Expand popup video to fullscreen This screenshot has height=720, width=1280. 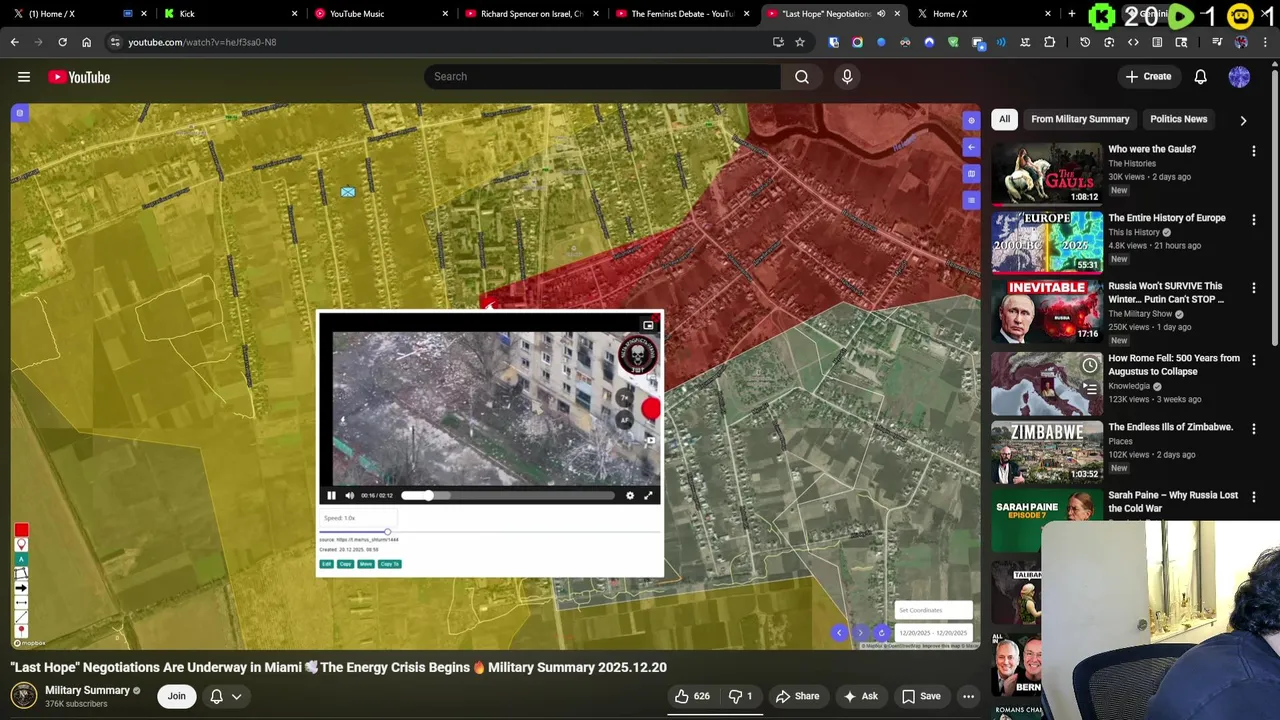648,495
